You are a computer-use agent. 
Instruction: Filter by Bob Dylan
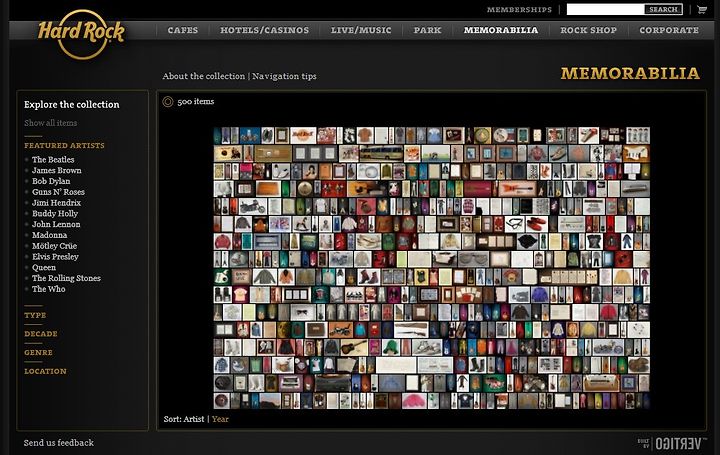click(51, 181)
